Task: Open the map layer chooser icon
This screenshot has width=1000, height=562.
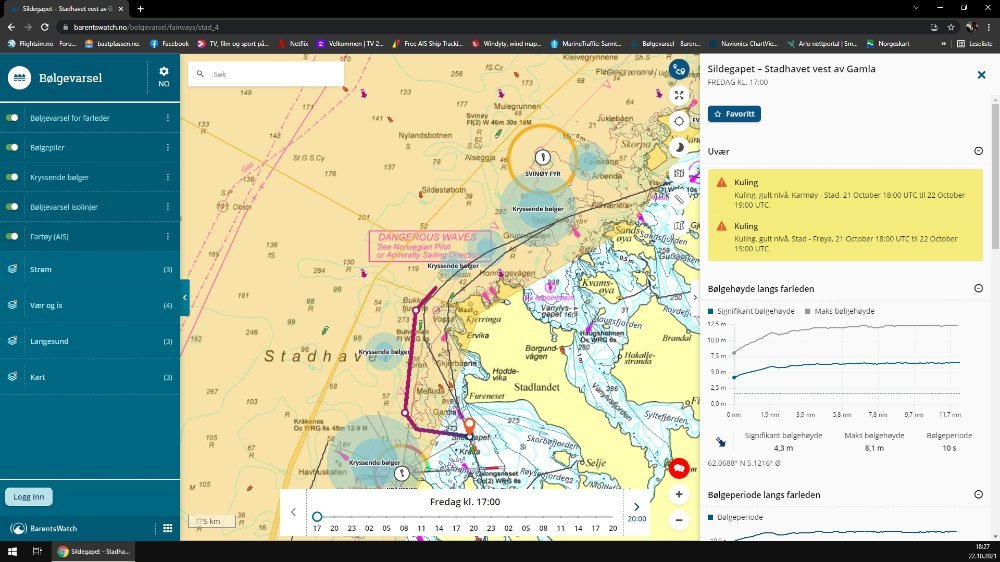Action: point(679,174)
